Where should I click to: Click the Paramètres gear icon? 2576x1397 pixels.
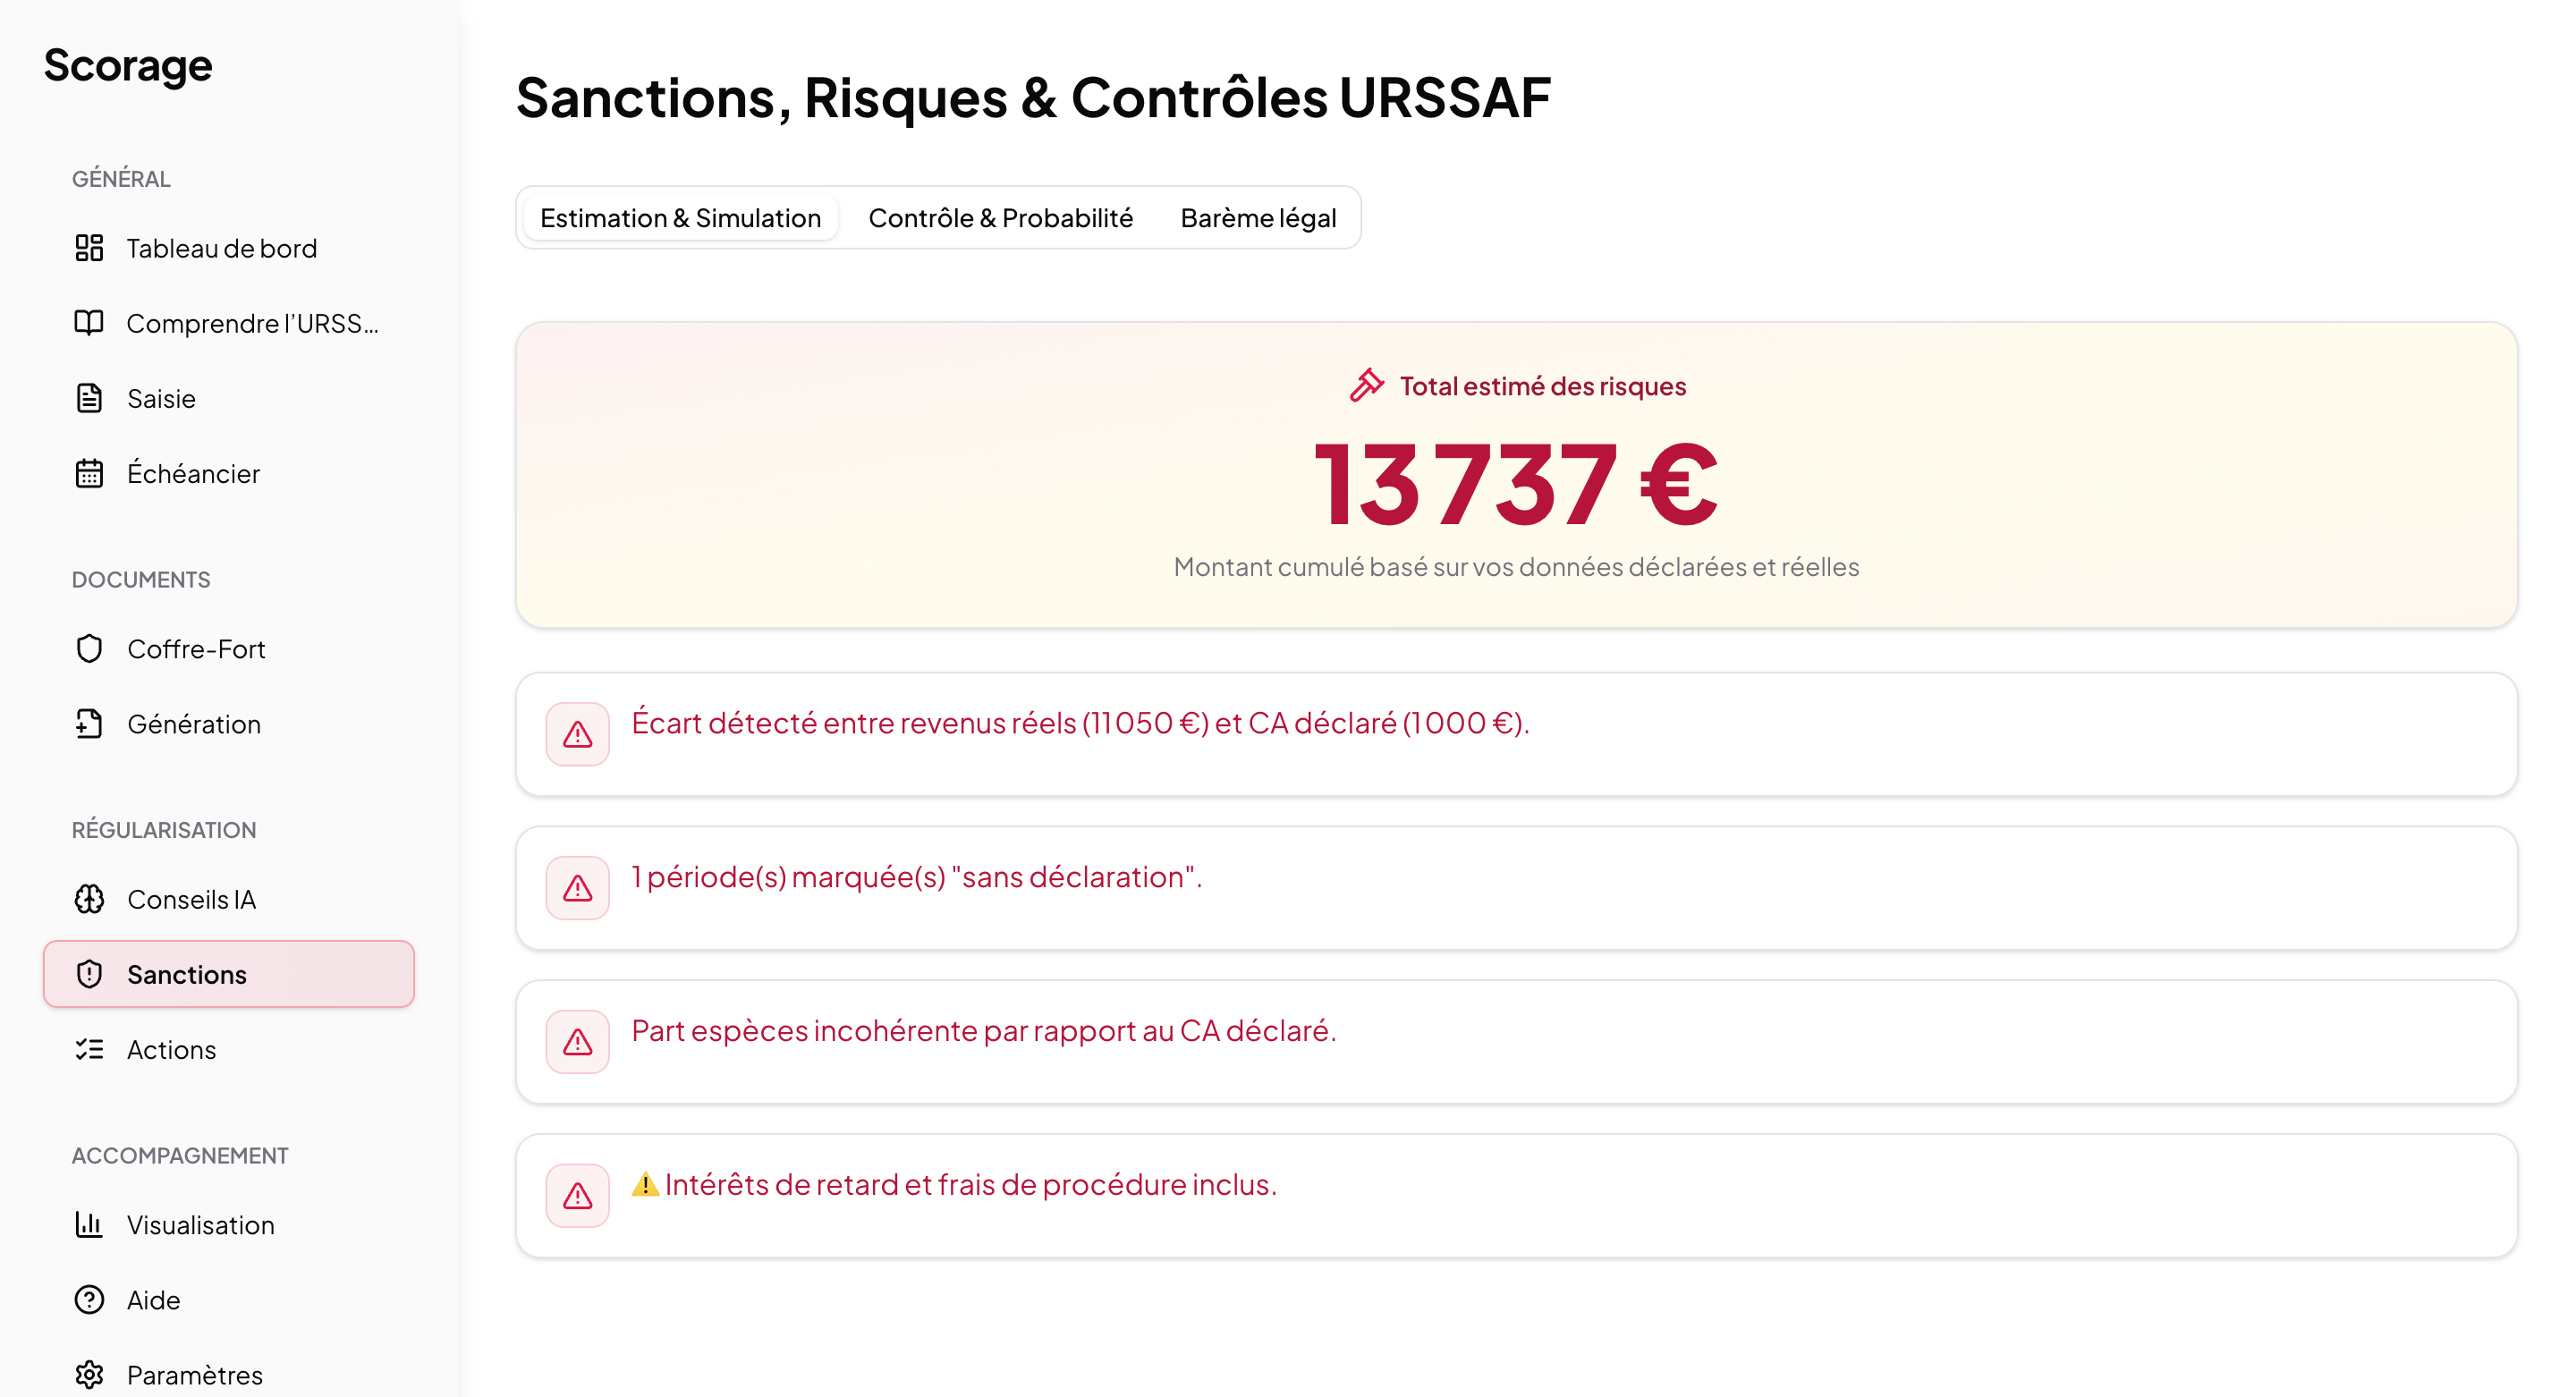pyautogui.click(x=90, y=1374)
